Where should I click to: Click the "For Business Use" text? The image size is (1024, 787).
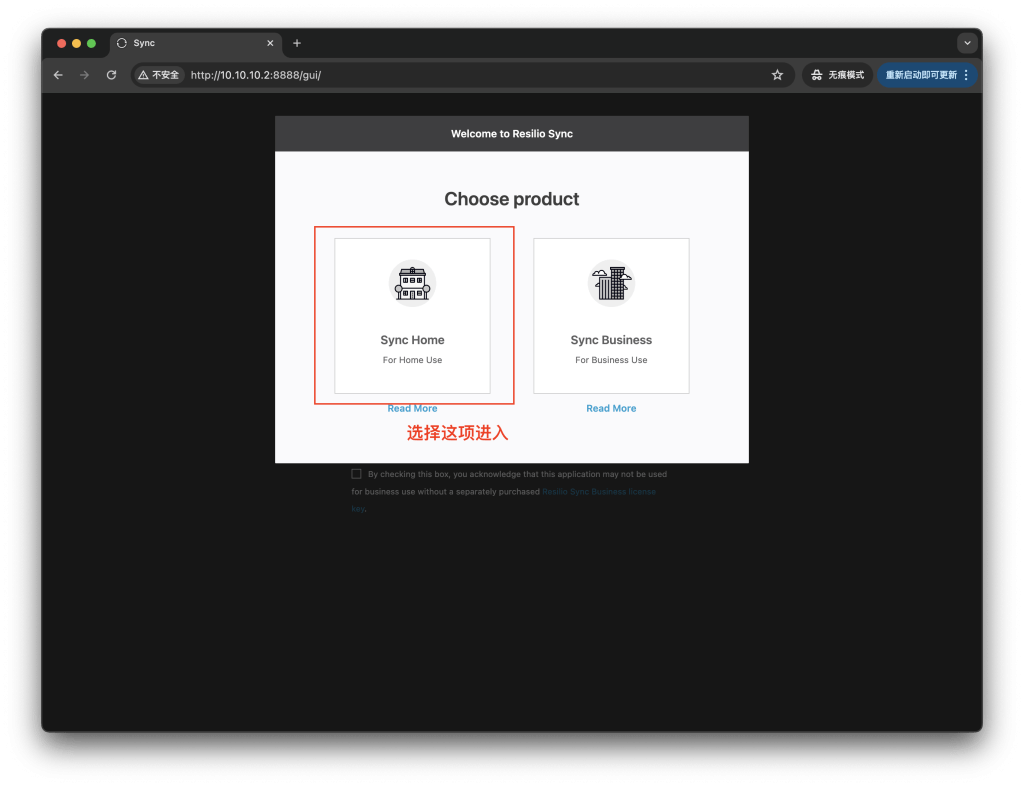pyautogui.click(x=611, y=360)
